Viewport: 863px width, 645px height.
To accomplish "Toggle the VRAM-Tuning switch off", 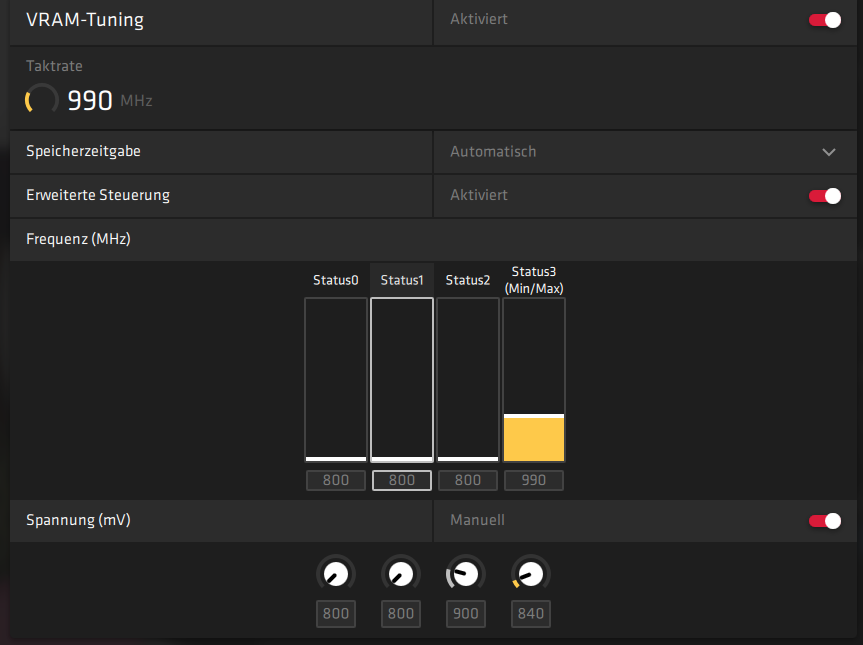I will click(824, 20).
